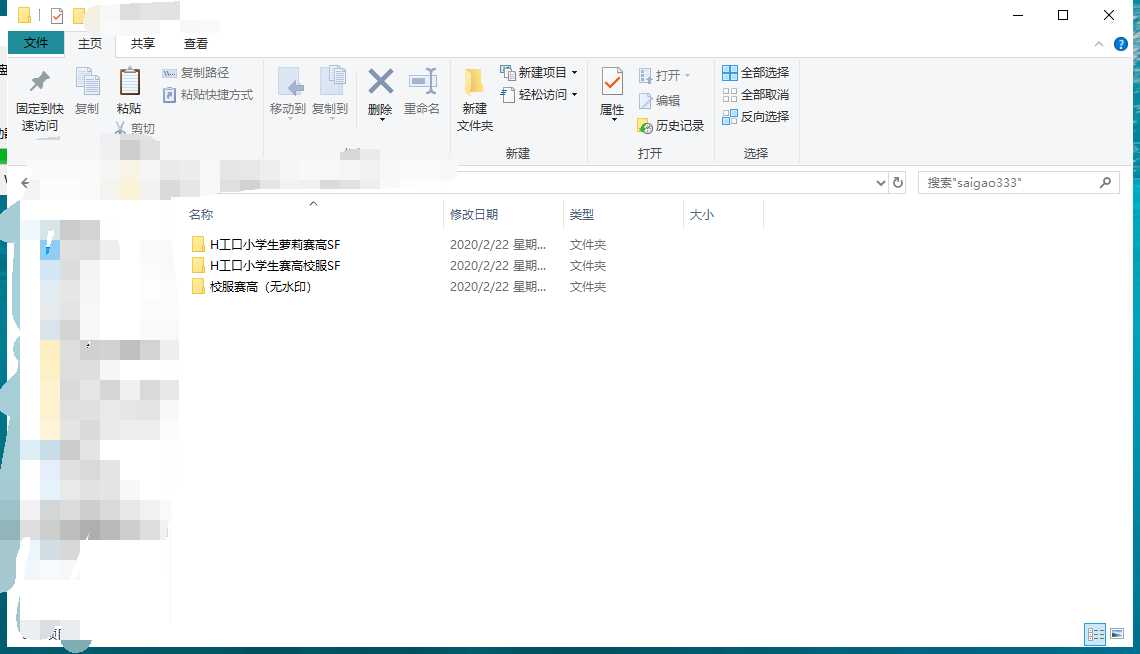Click 反向选择 (Invert selection)
The image size is (1140, 654).
coord(755,116)
